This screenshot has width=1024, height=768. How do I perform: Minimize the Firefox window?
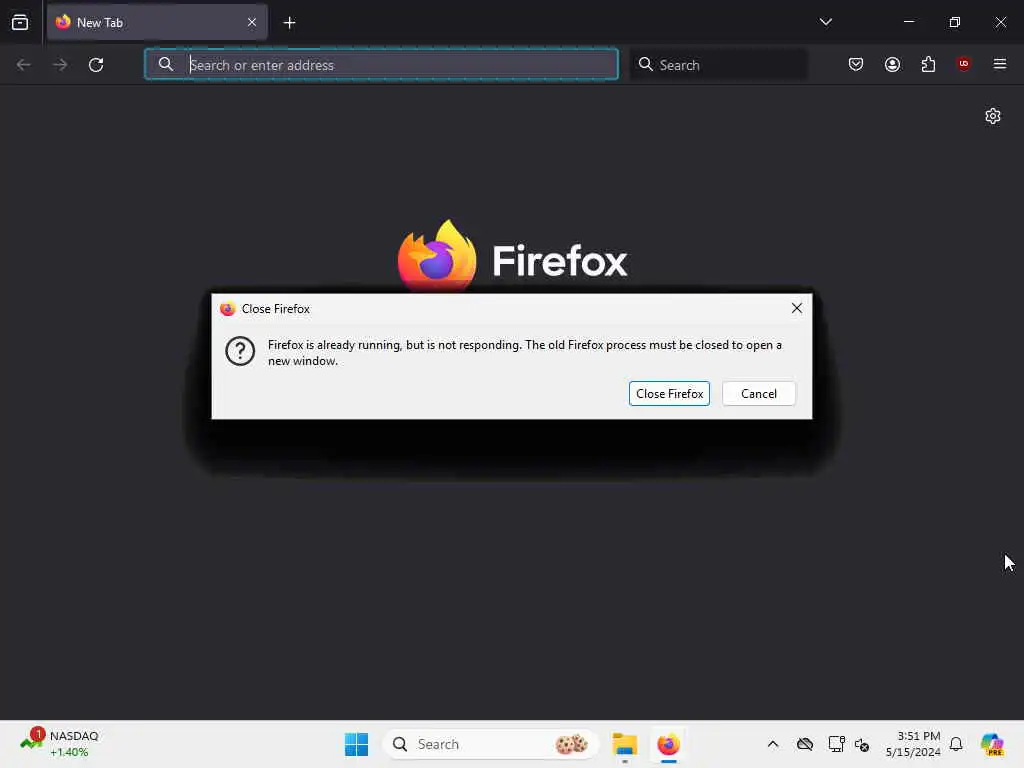(908, 22)
